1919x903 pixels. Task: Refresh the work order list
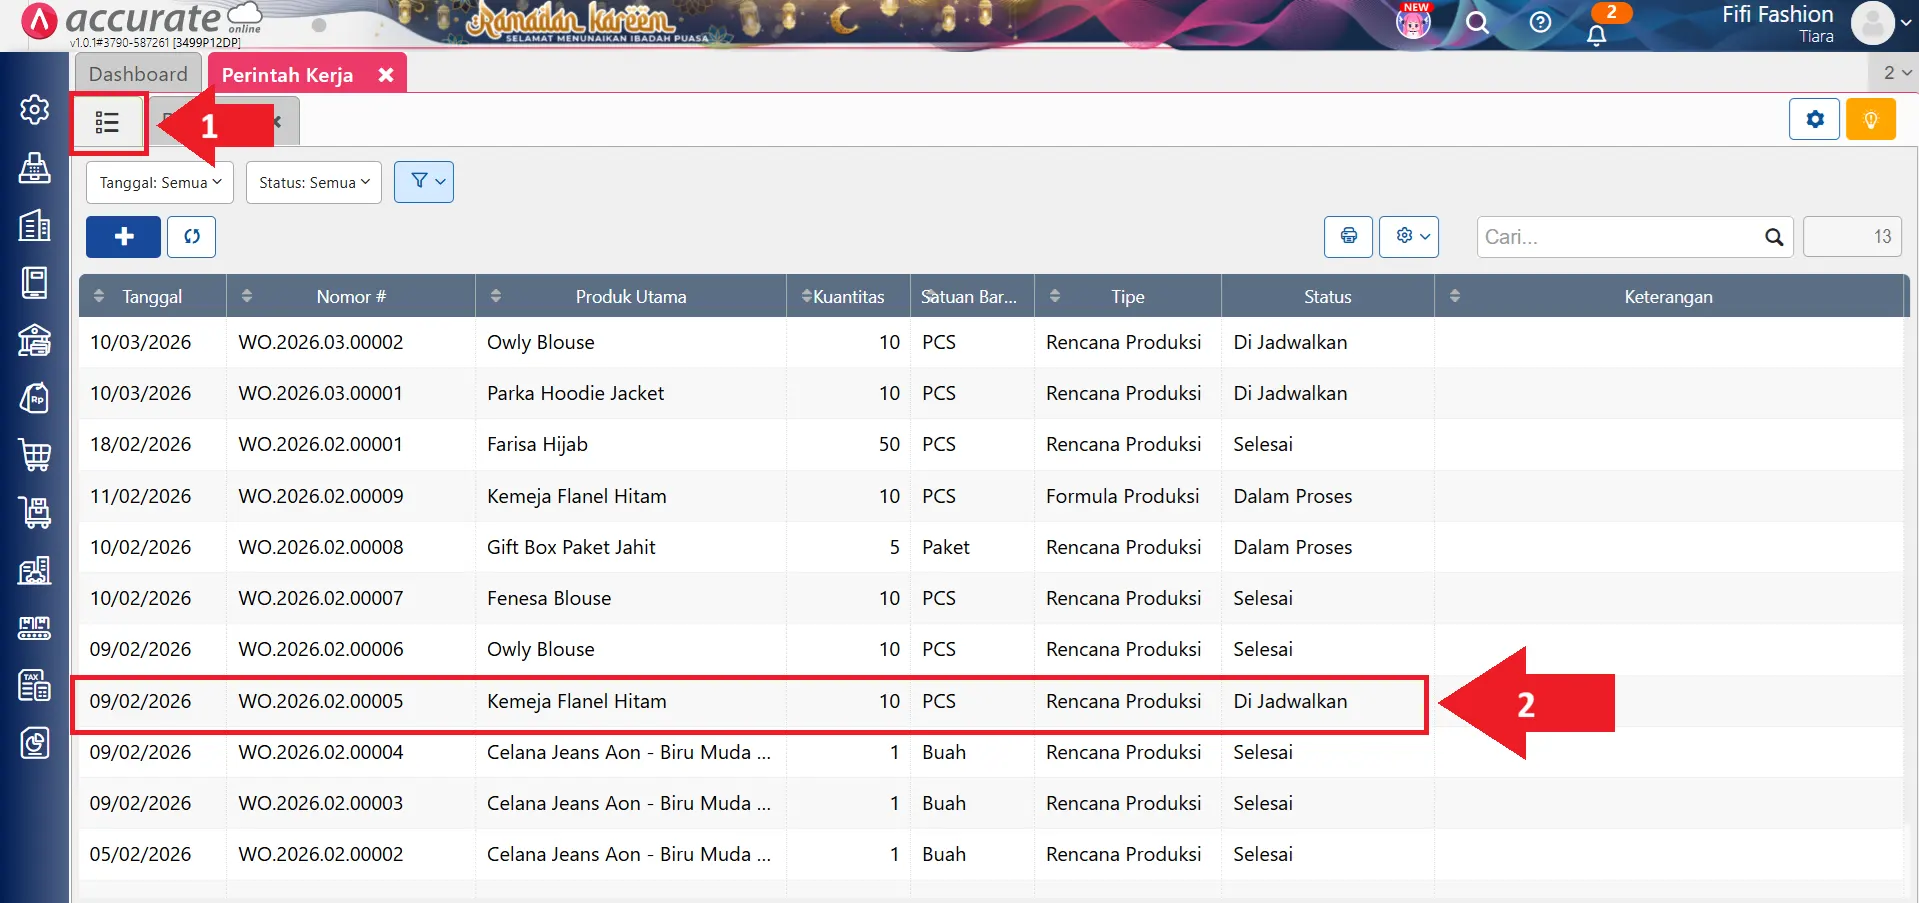click(191, 237)
